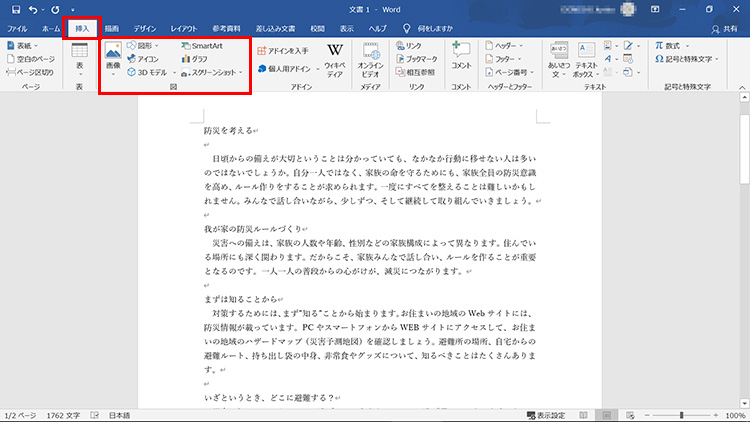Screen dimensions: 750x422
Task: Expand the 図形 (Shapes) dropdown
Action: (x=146, y=46)
